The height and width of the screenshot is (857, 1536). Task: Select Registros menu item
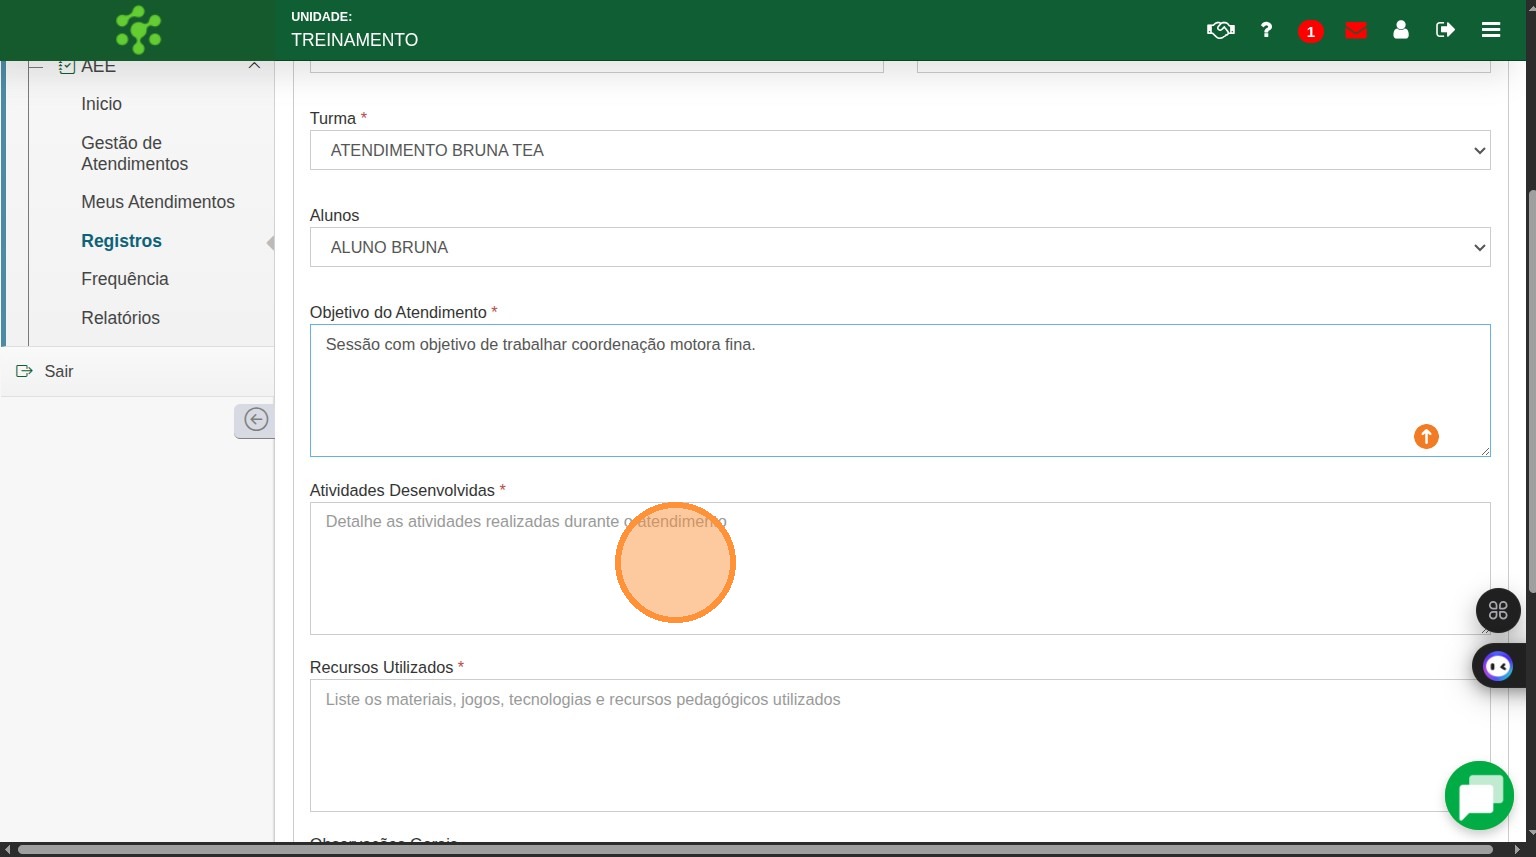tap(122, 241)
